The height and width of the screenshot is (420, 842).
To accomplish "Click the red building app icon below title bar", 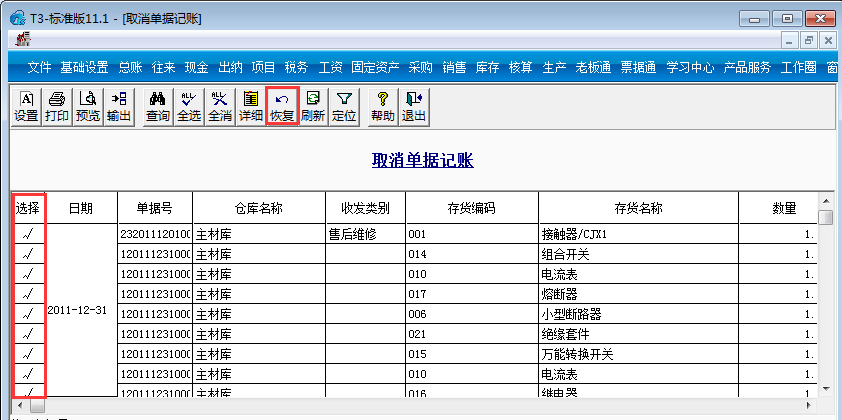I will click(23, 39).
